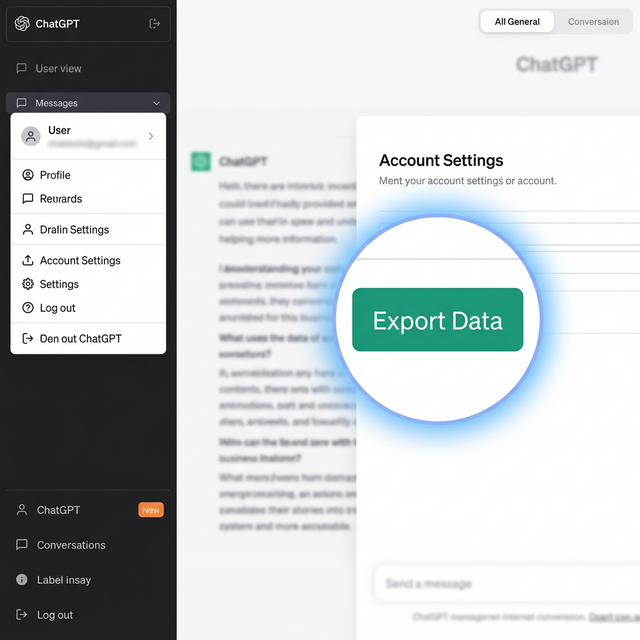The image size is (640, 640).
Task: Collapse the Messages dropdown chevron
Action: click(x=156, y=103)
